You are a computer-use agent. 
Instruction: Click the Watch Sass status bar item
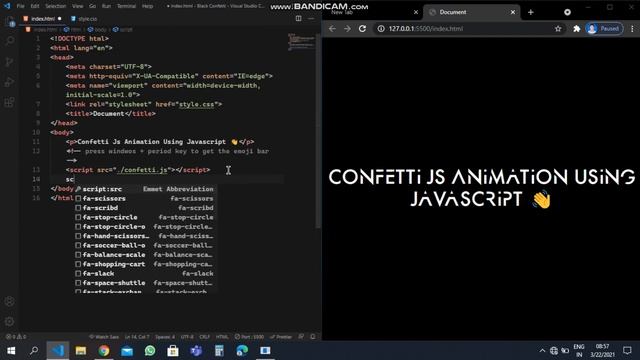[104, 337]
